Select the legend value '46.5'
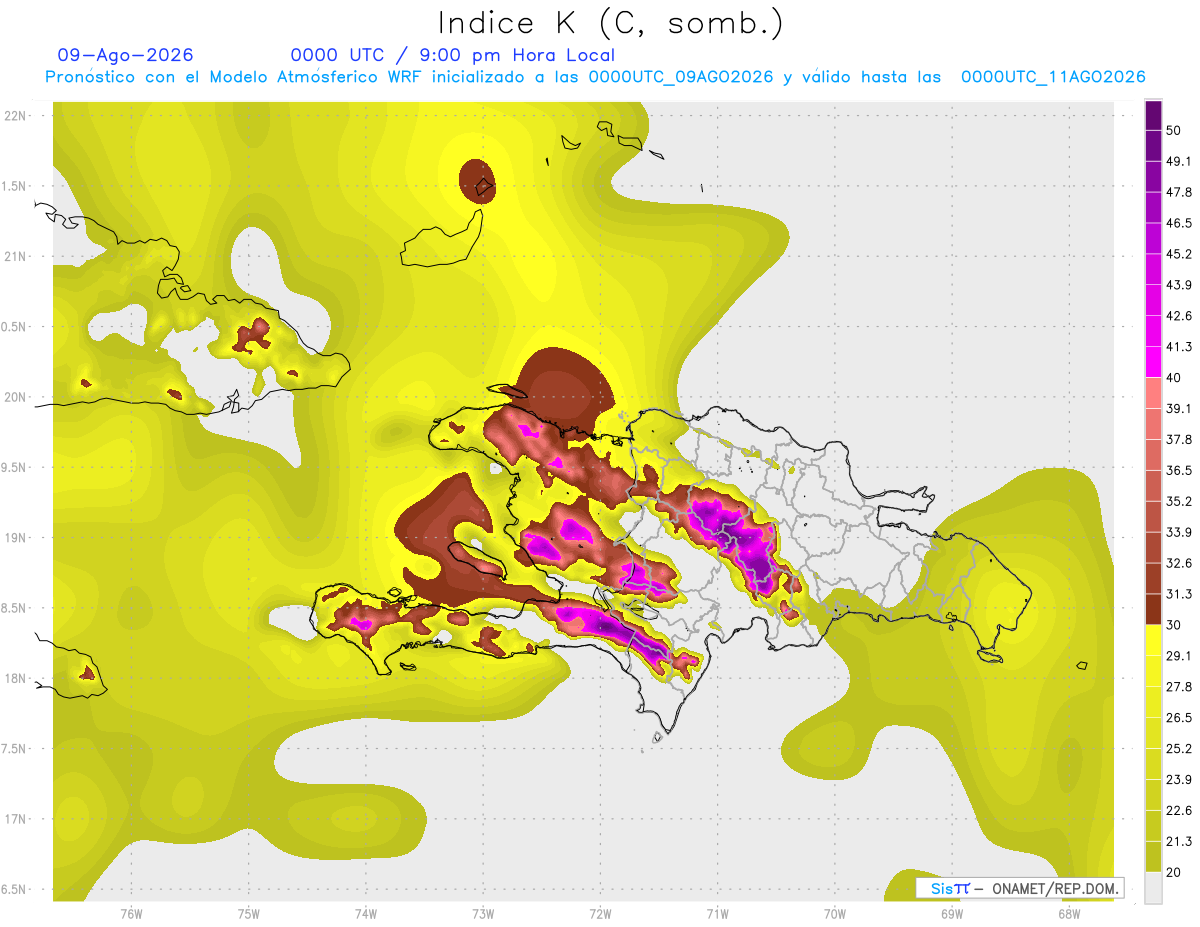 click(1179, 223)
